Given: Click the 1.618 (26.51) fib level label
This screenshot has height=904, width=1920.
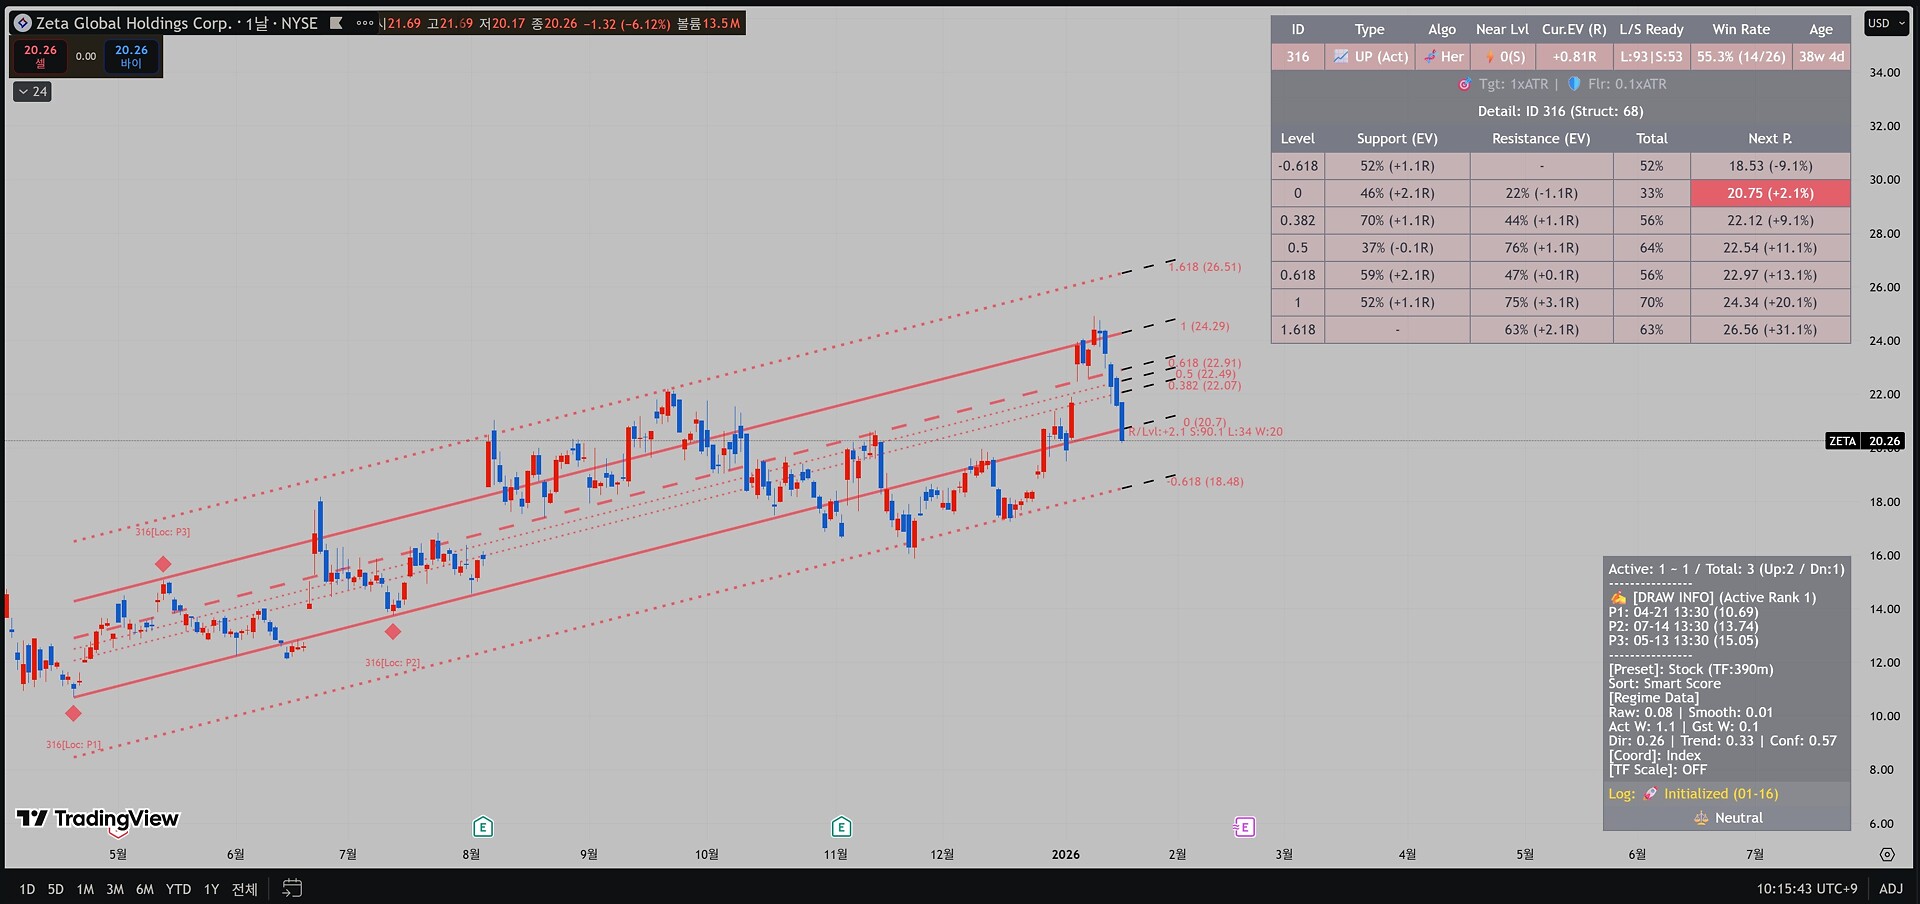Looking at the screenshot, I should pos(1205,267).
